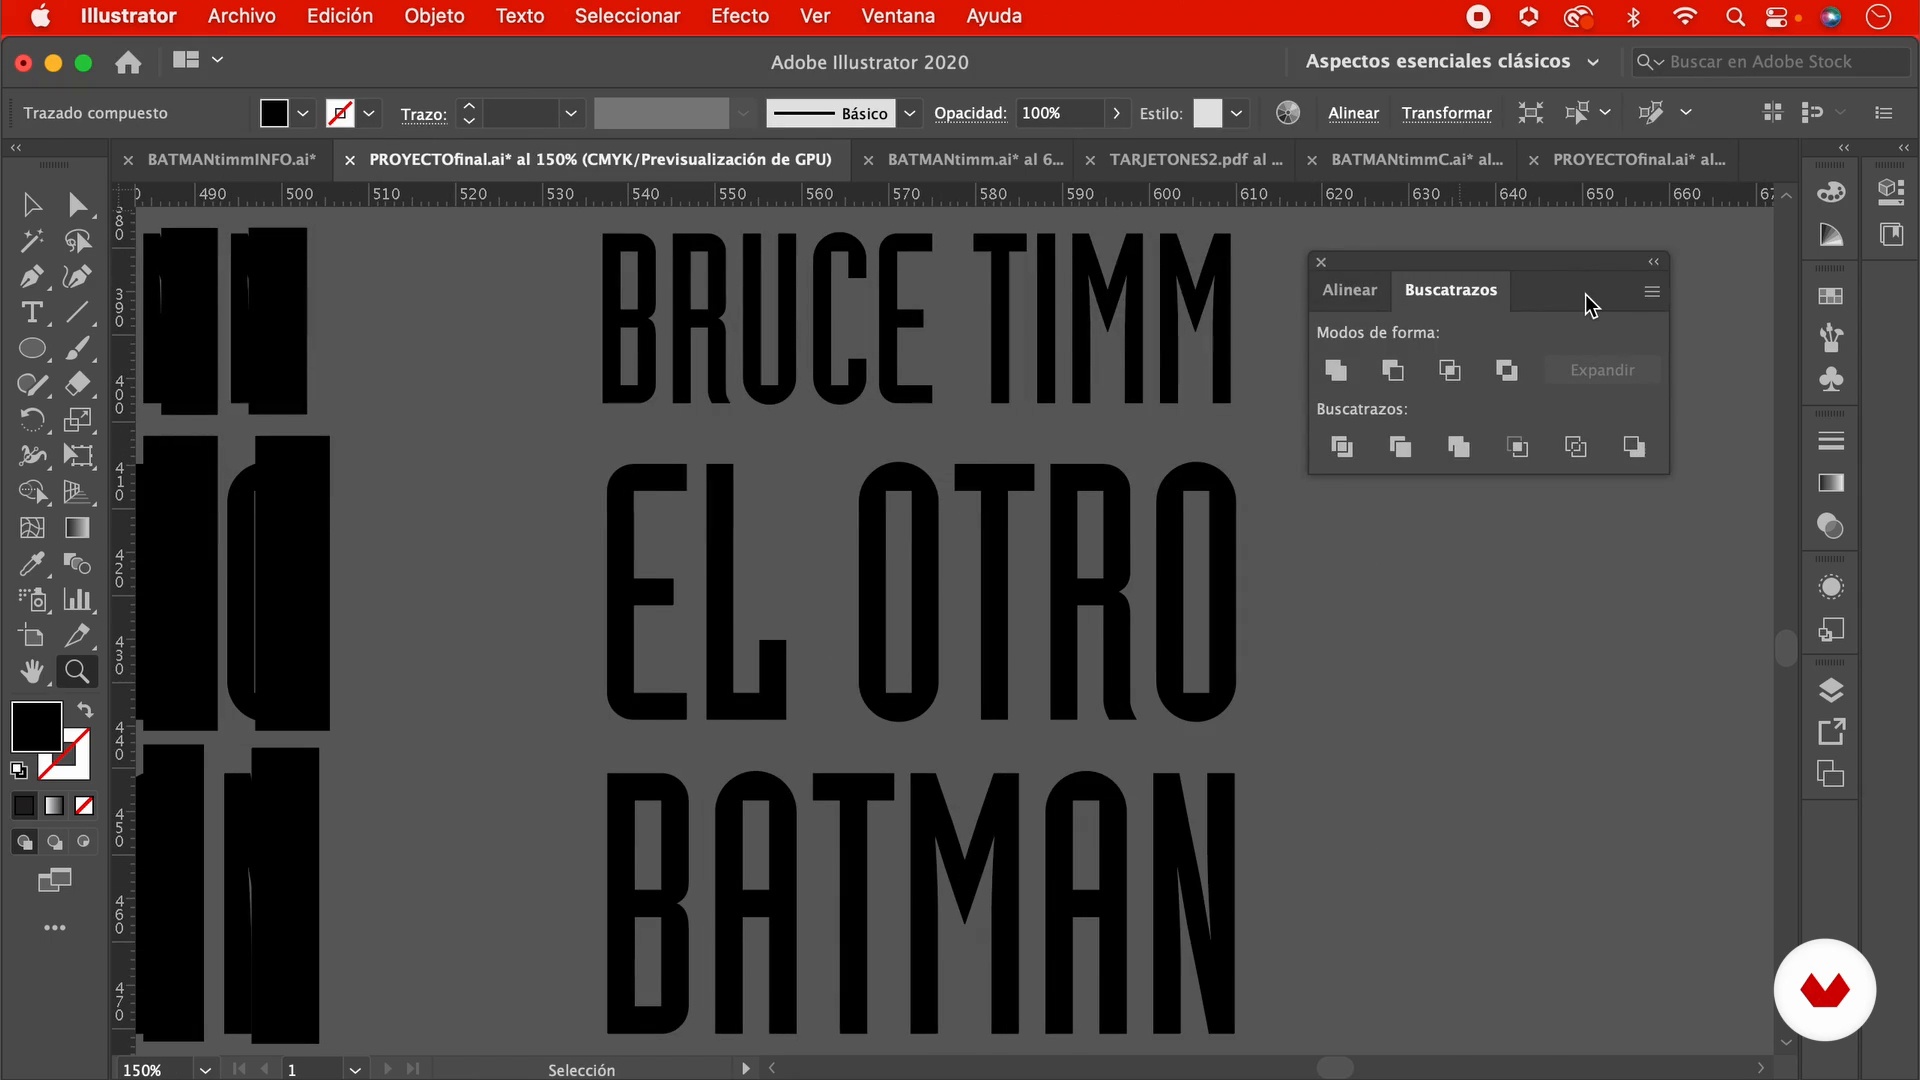Select the Pen tool

[32, 277]
